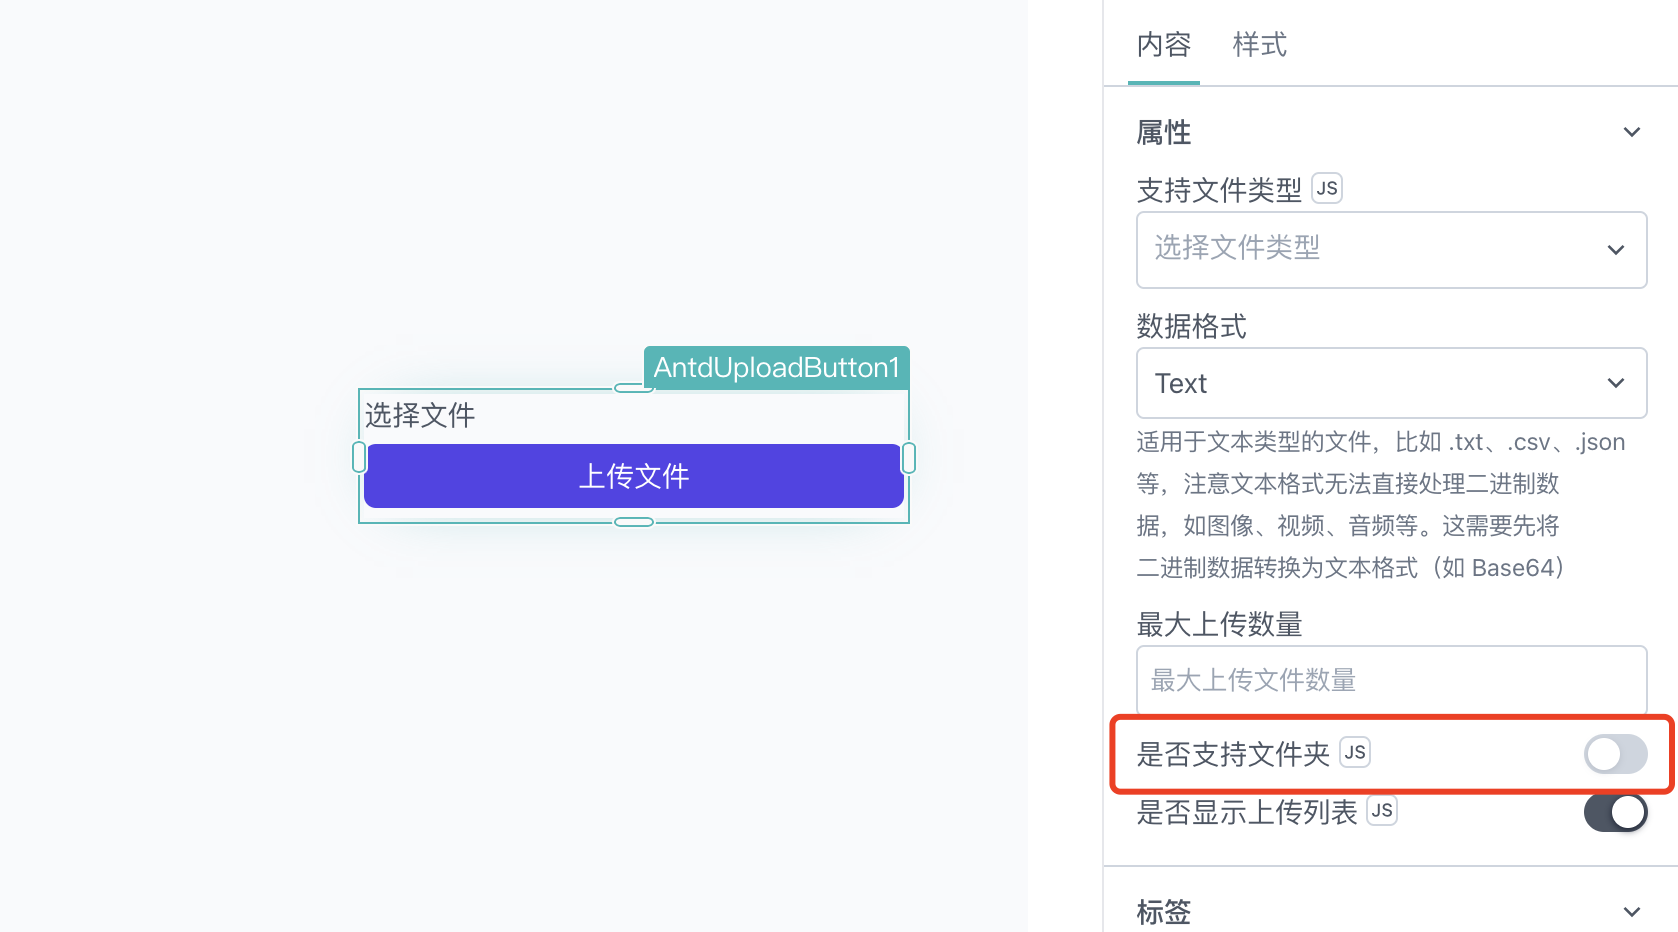Collapse the 标签 section chevron
Screen dimensions: 1678x932
click(1631, 911)
